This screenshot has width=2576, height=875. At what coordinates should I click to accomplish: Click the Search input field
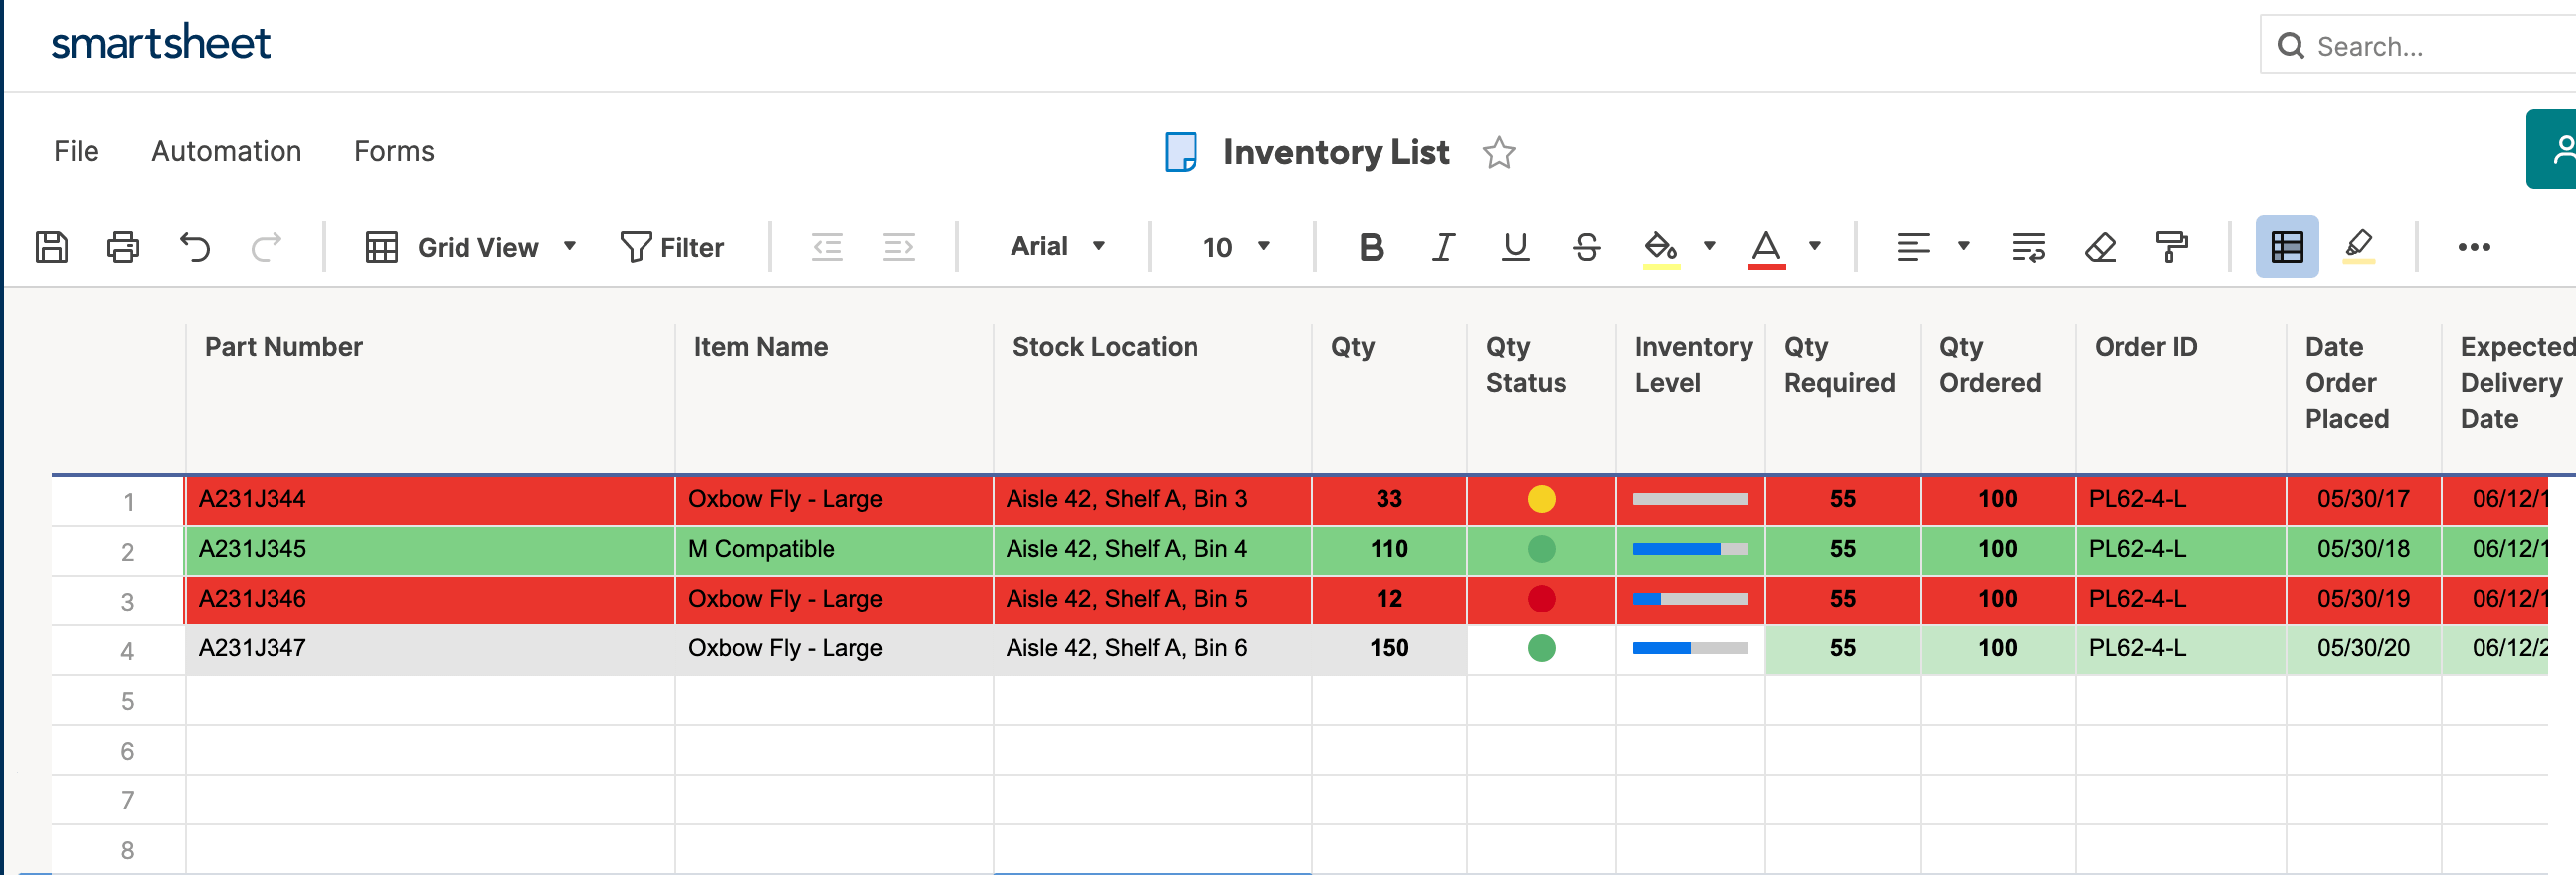(x=2430, y=46)
